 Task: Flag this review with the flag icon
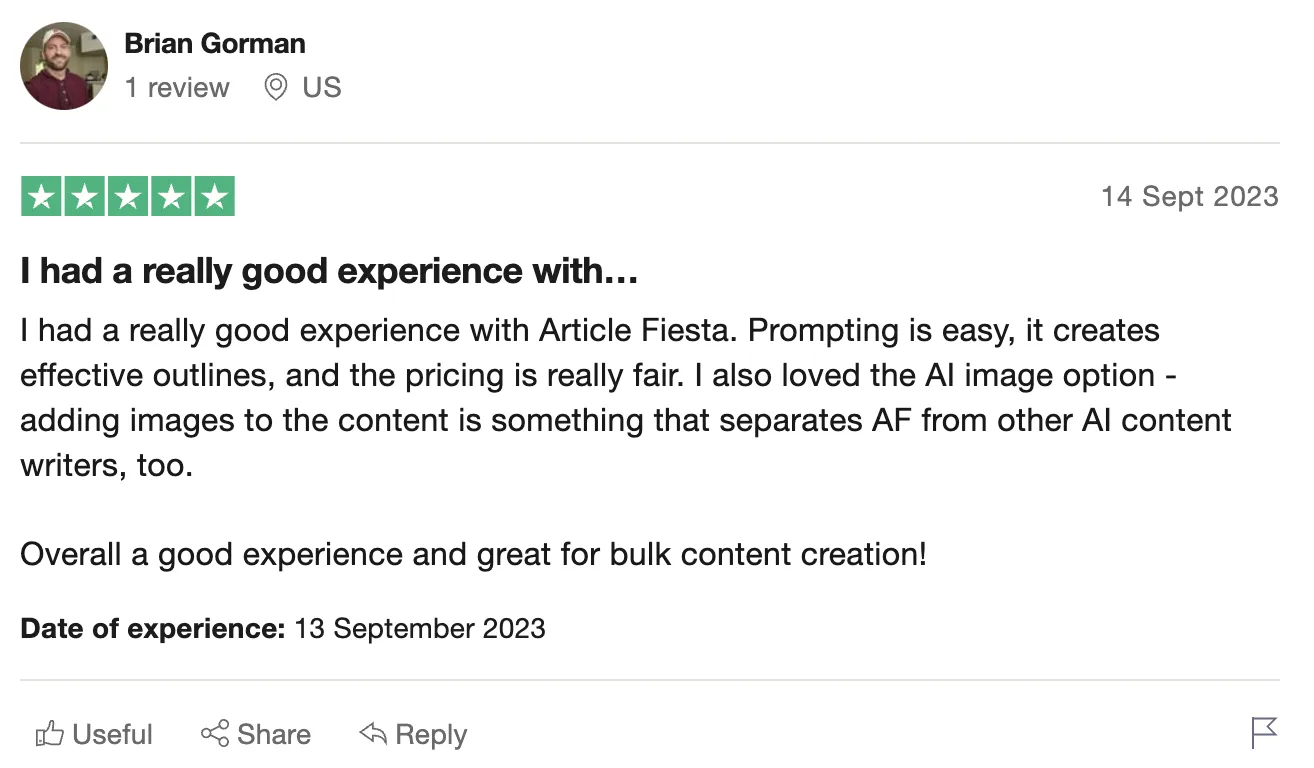tap(1264, 733)
